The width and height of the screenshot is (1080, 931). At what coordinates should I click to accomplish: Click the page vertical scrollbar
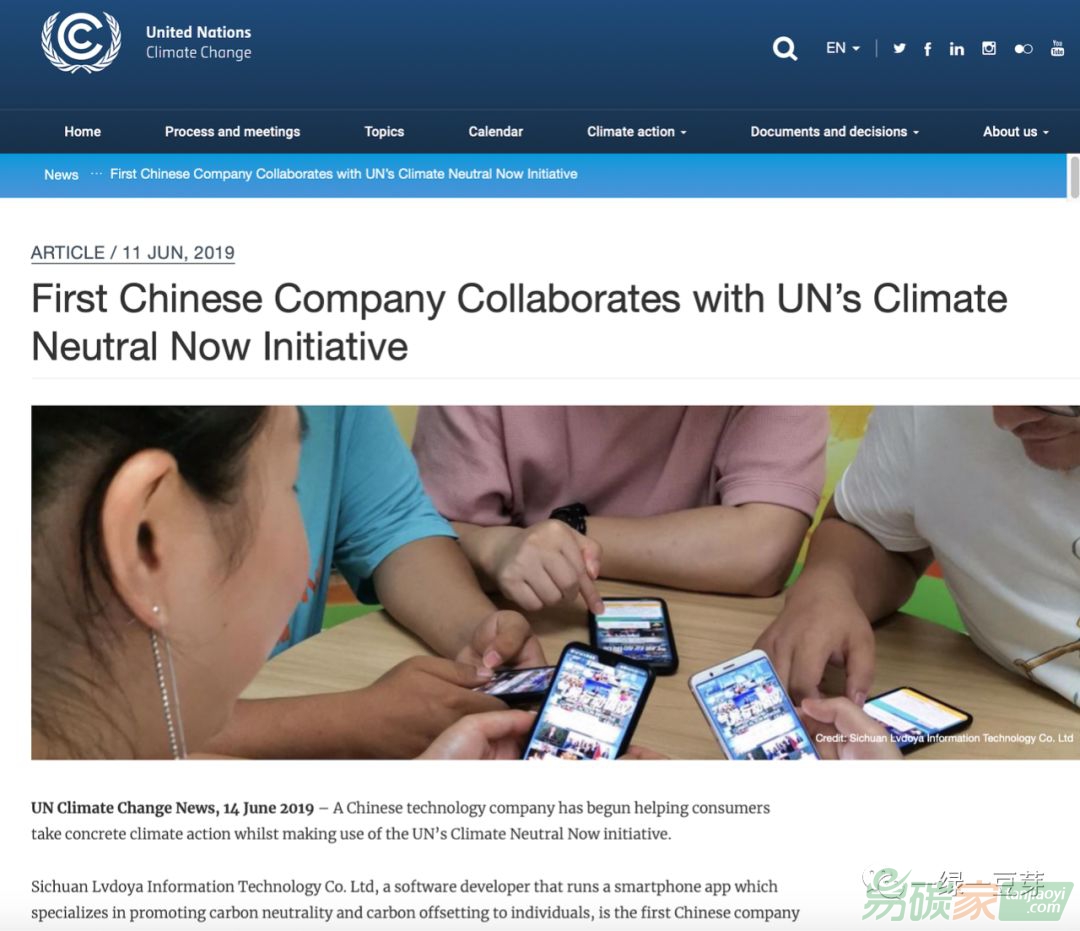[x=1074, y=177]
